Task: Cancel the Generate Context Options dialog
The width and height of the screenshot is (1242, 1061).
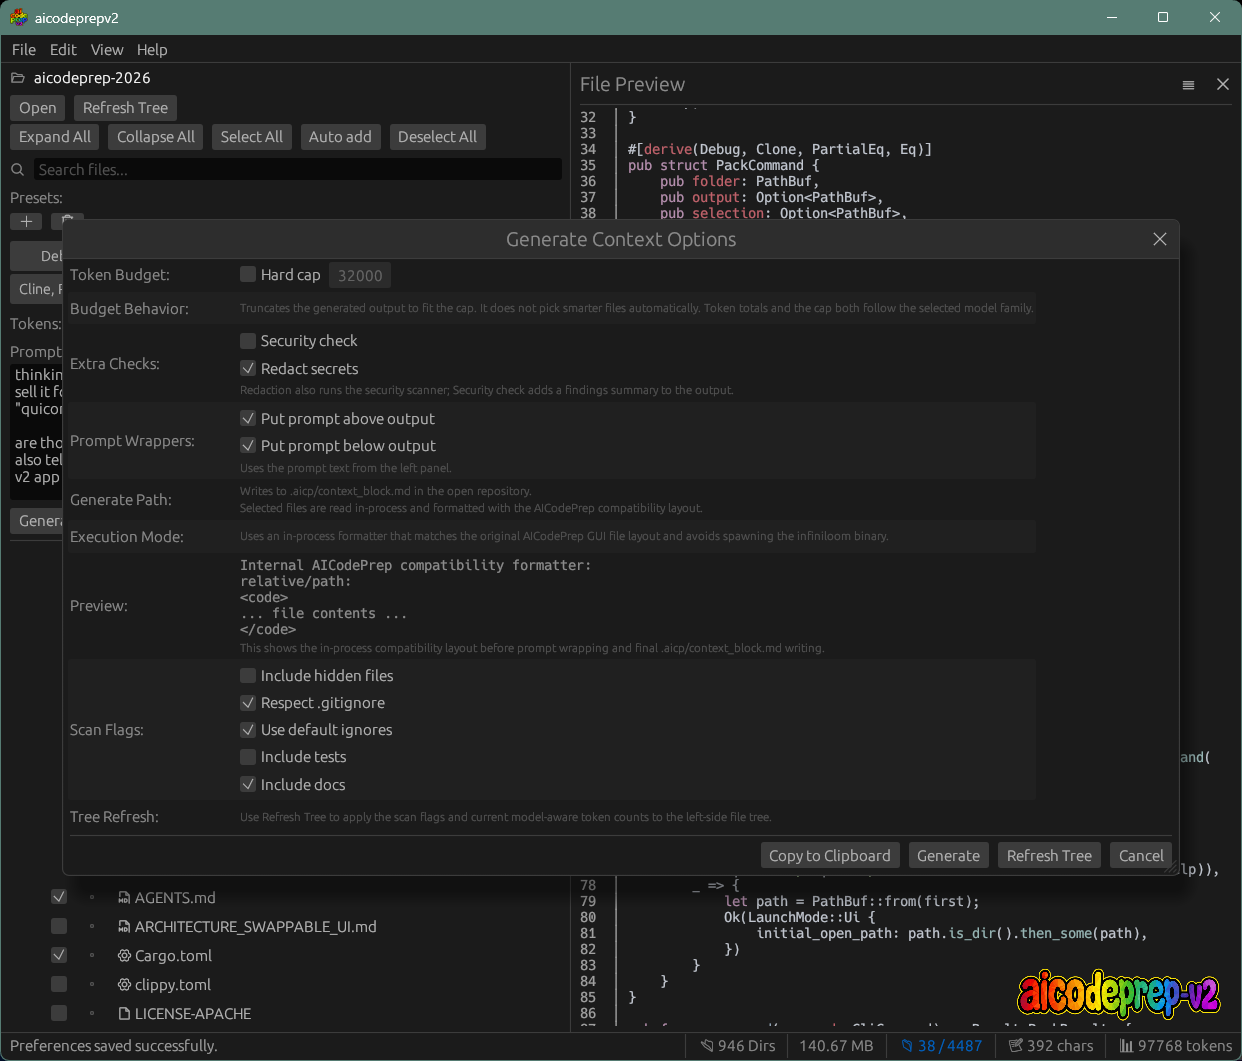Action: click(x=1141, y=856)
